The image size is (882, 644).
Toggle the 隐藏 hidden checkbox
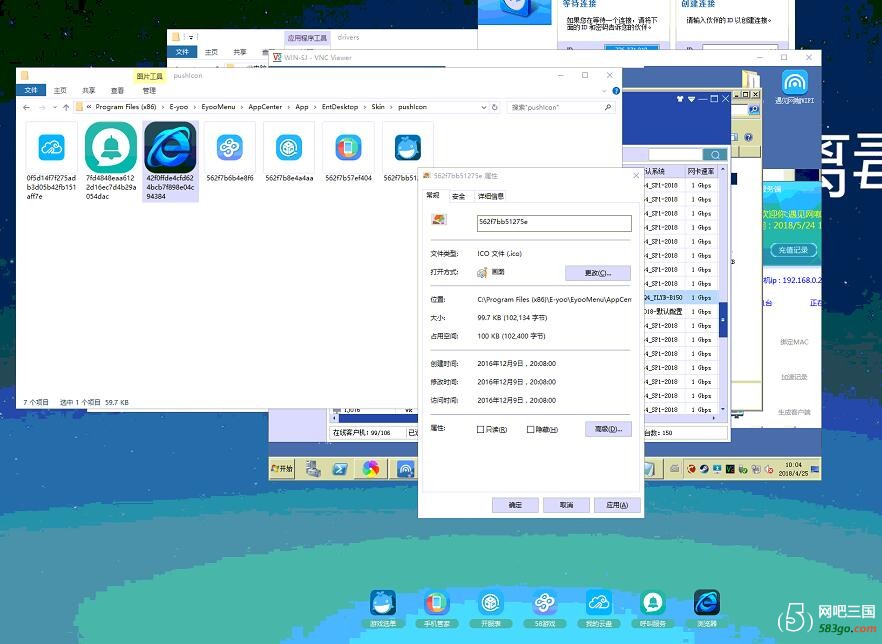(530, 430)
